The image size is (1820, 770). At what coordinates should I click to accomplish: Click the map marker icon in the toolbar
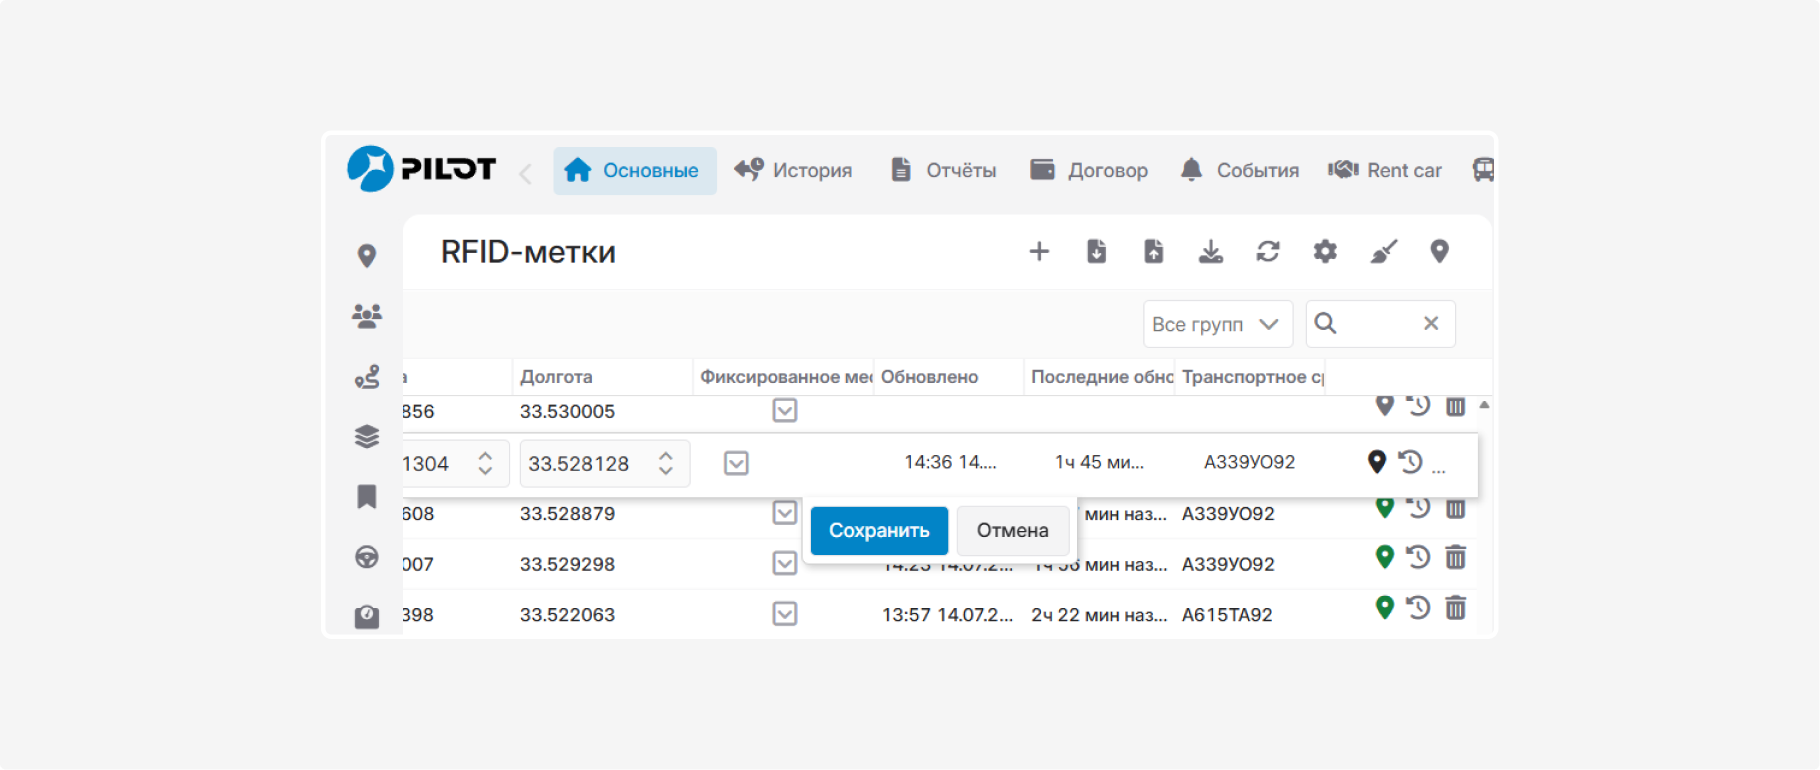pos(1440,251)
